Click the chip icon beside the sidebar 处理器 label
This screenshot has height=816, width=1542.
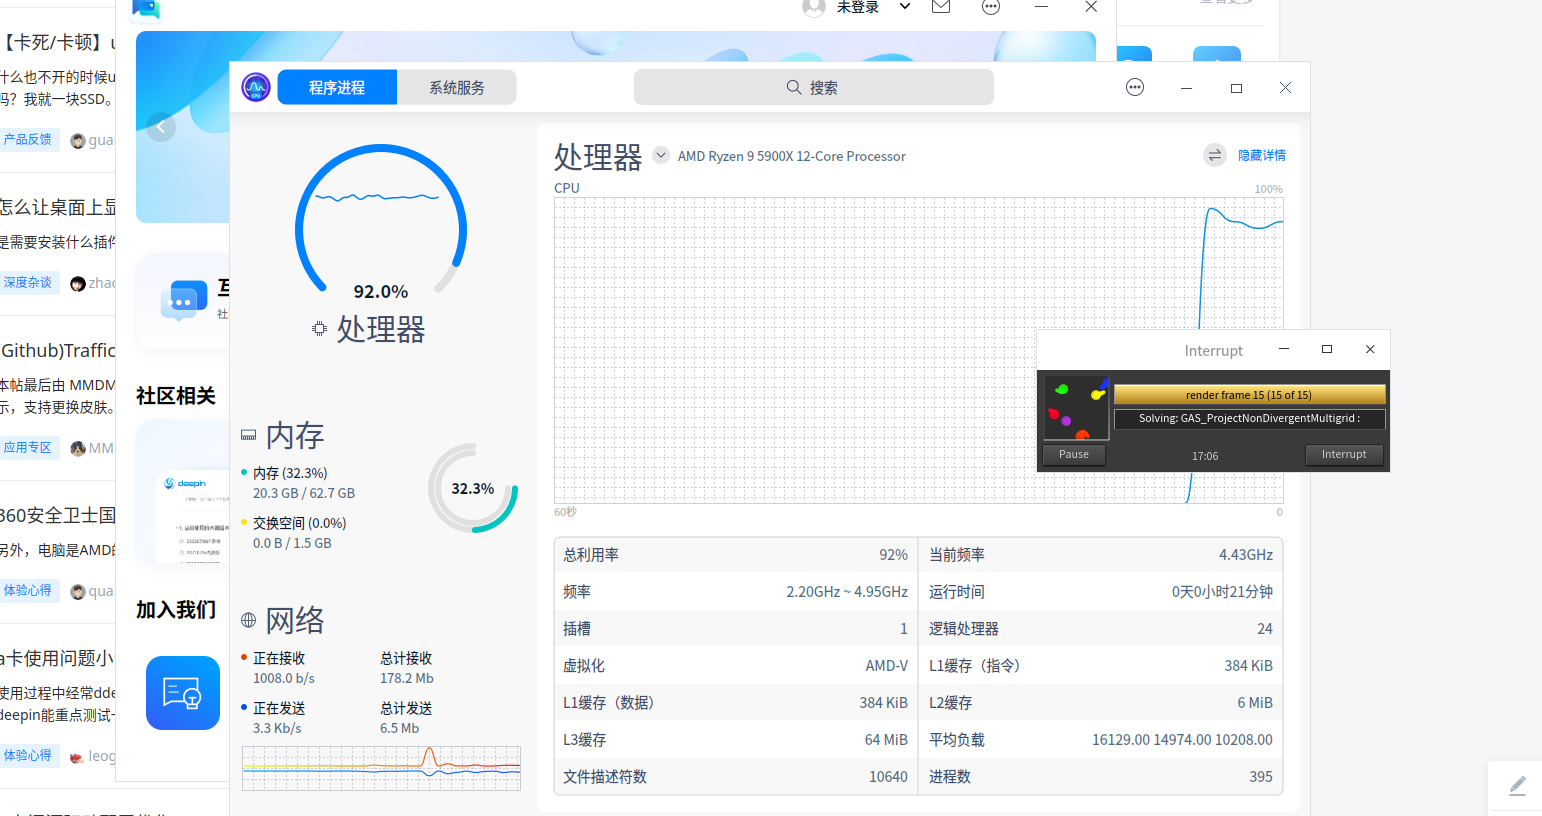tap(319, 328)
